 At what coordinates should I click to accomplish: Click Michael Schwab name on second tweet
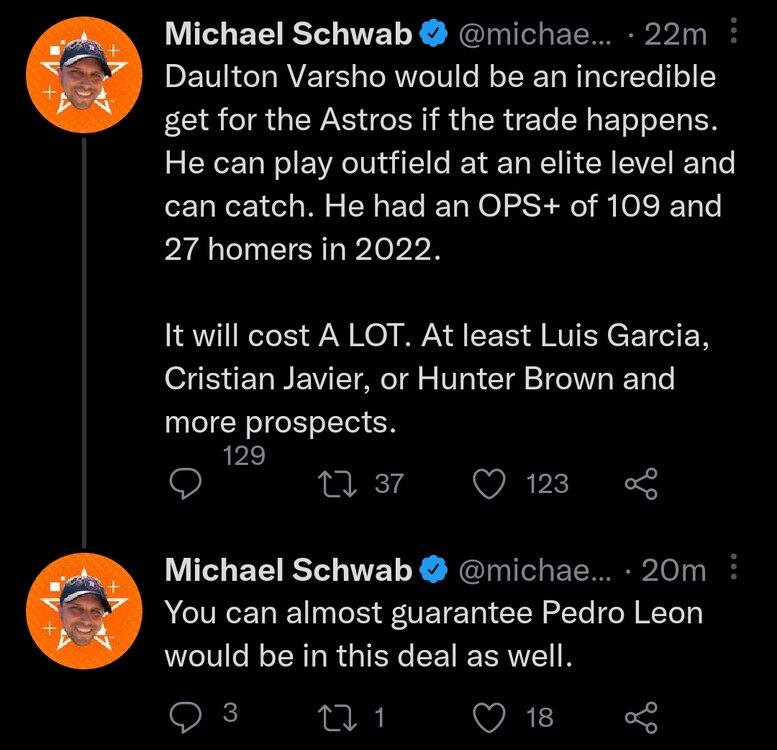[x=287, y=570]
